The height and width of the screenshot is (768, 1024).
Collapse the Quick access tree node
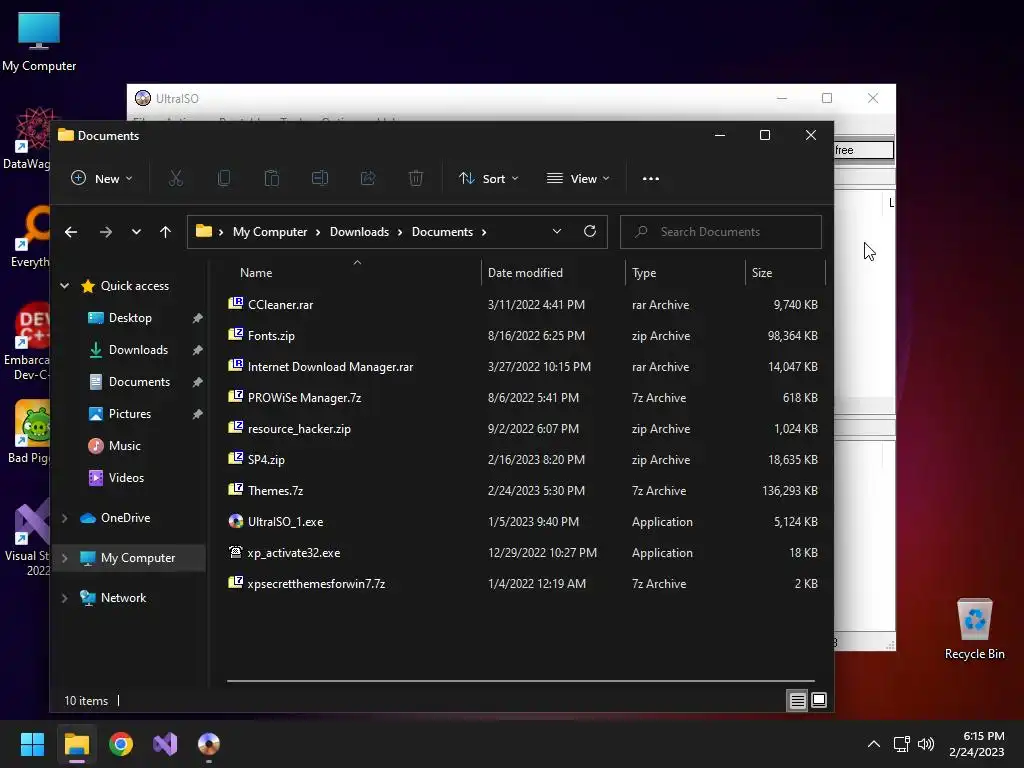(x=65, y=285)
